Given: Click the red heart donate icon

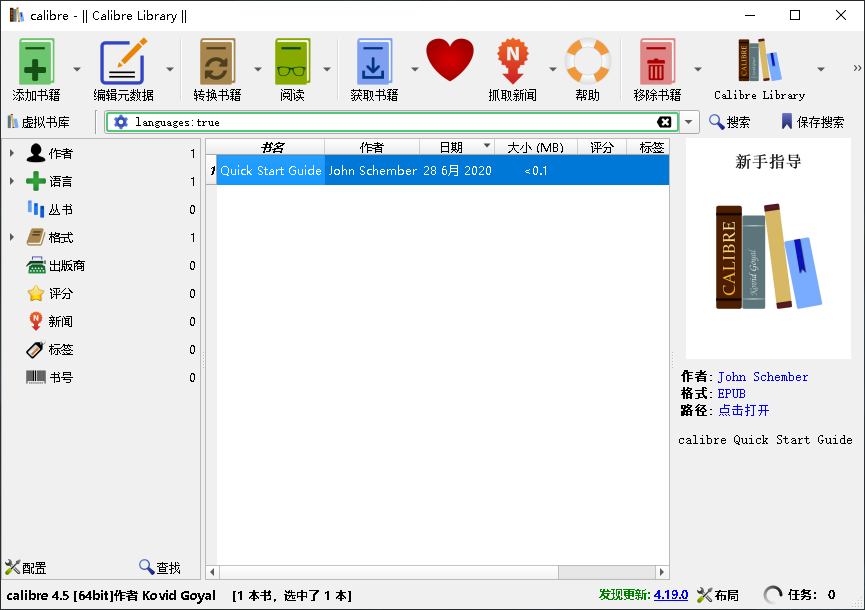Looking at the screenshot, I should pyautogui.click(x=450, y=60).
